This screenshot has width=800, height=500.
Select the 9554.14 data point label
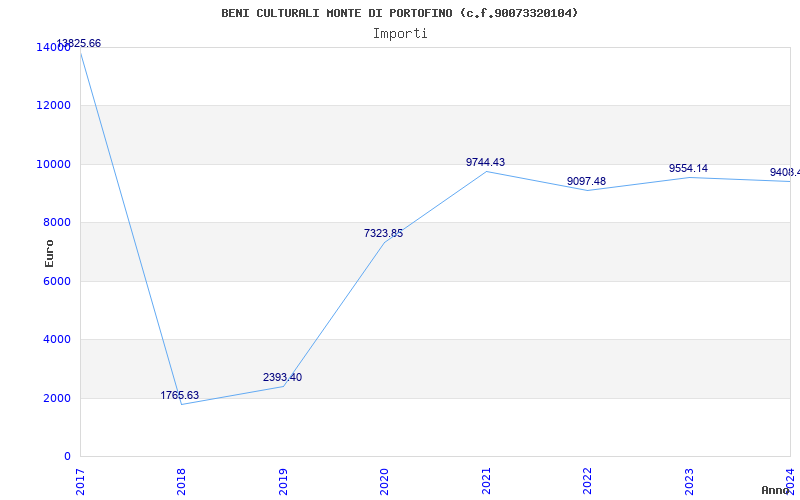point(688,168)
